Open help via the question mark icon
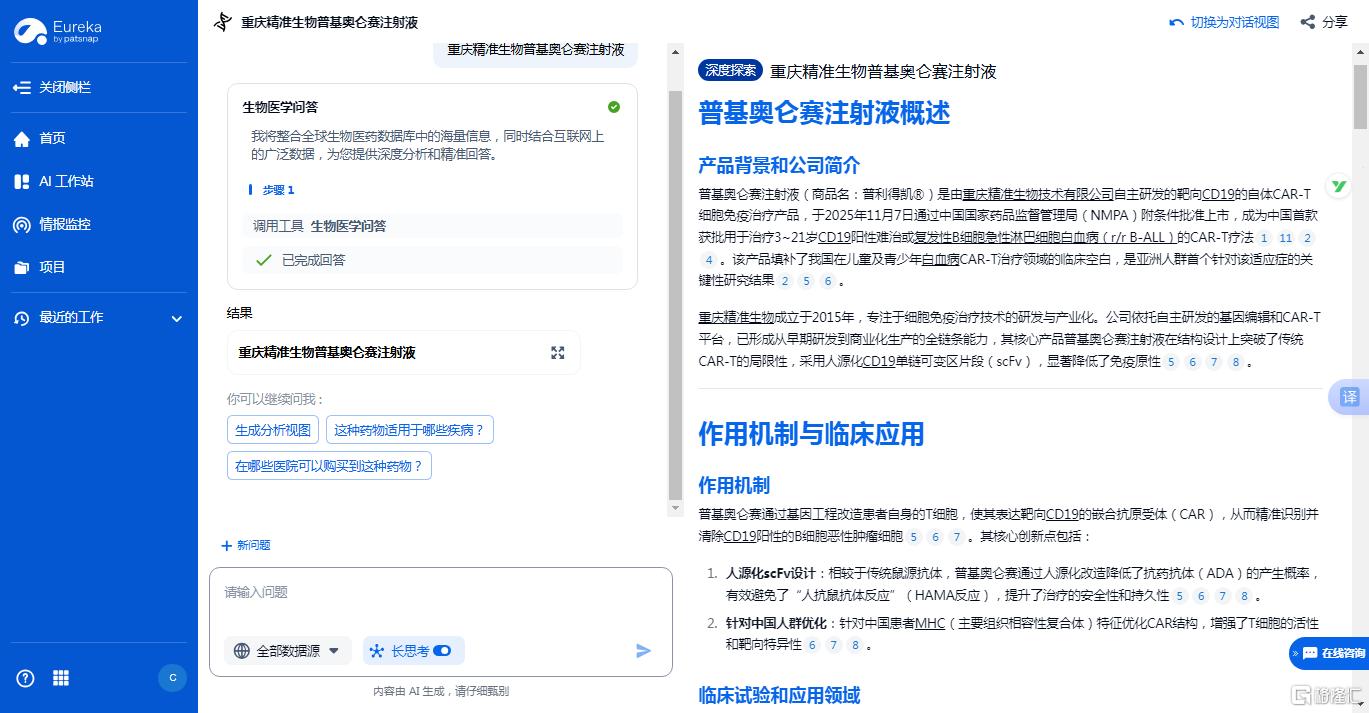This screenshot has height=713, width=1369. point(24,678)
